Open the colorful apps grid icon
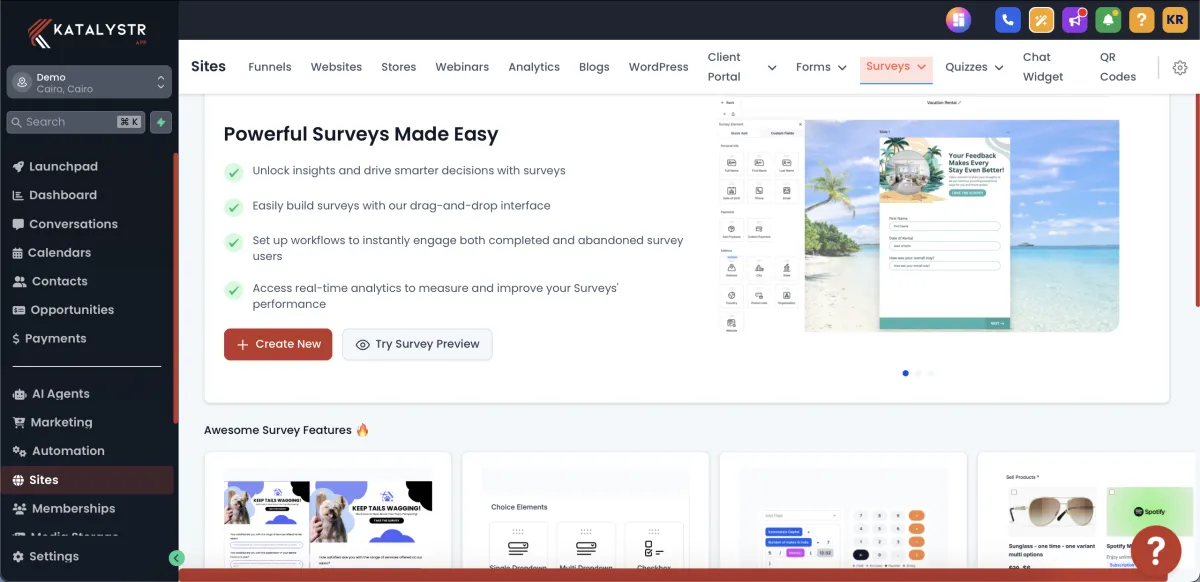Image resolution: width=1200 pixels, height=582 pixels. coord(959,19)
